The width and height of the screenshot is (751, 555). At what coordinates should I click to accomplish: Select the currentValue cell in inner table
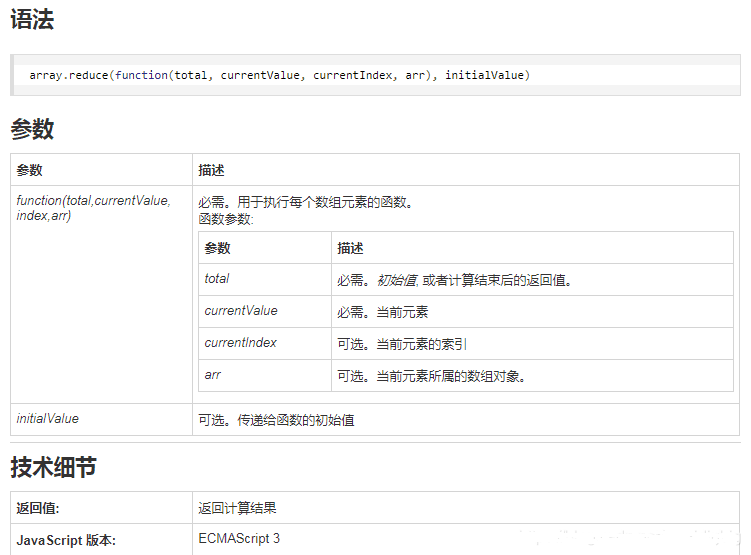[x=265, y=311]
